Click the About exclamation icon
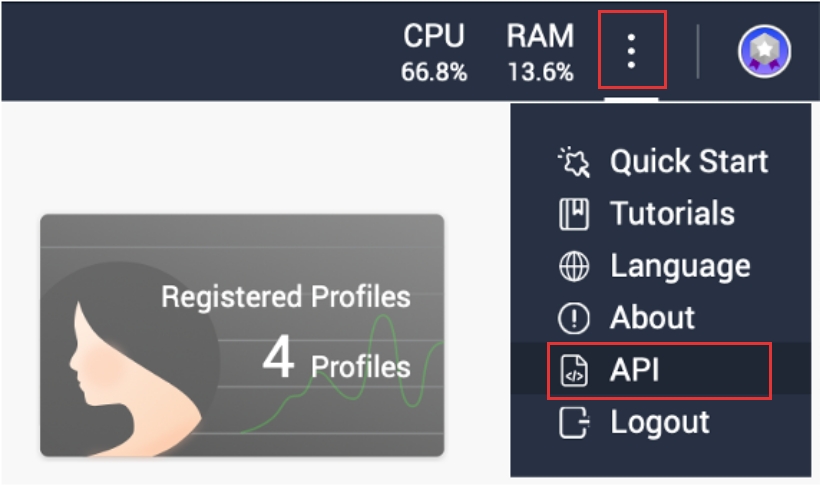This screenshot has width=820, height=485. click(x=574, y=319)
